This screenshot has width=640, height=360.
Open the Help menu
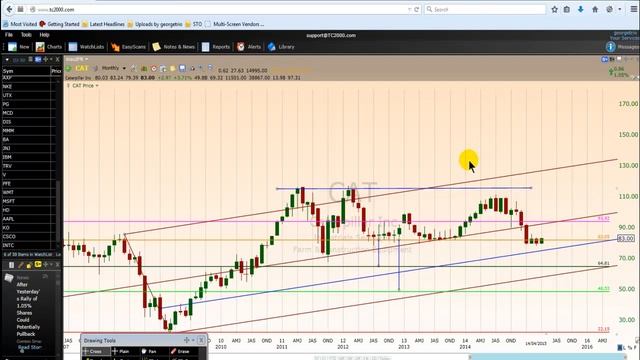[x=44, y=35]
